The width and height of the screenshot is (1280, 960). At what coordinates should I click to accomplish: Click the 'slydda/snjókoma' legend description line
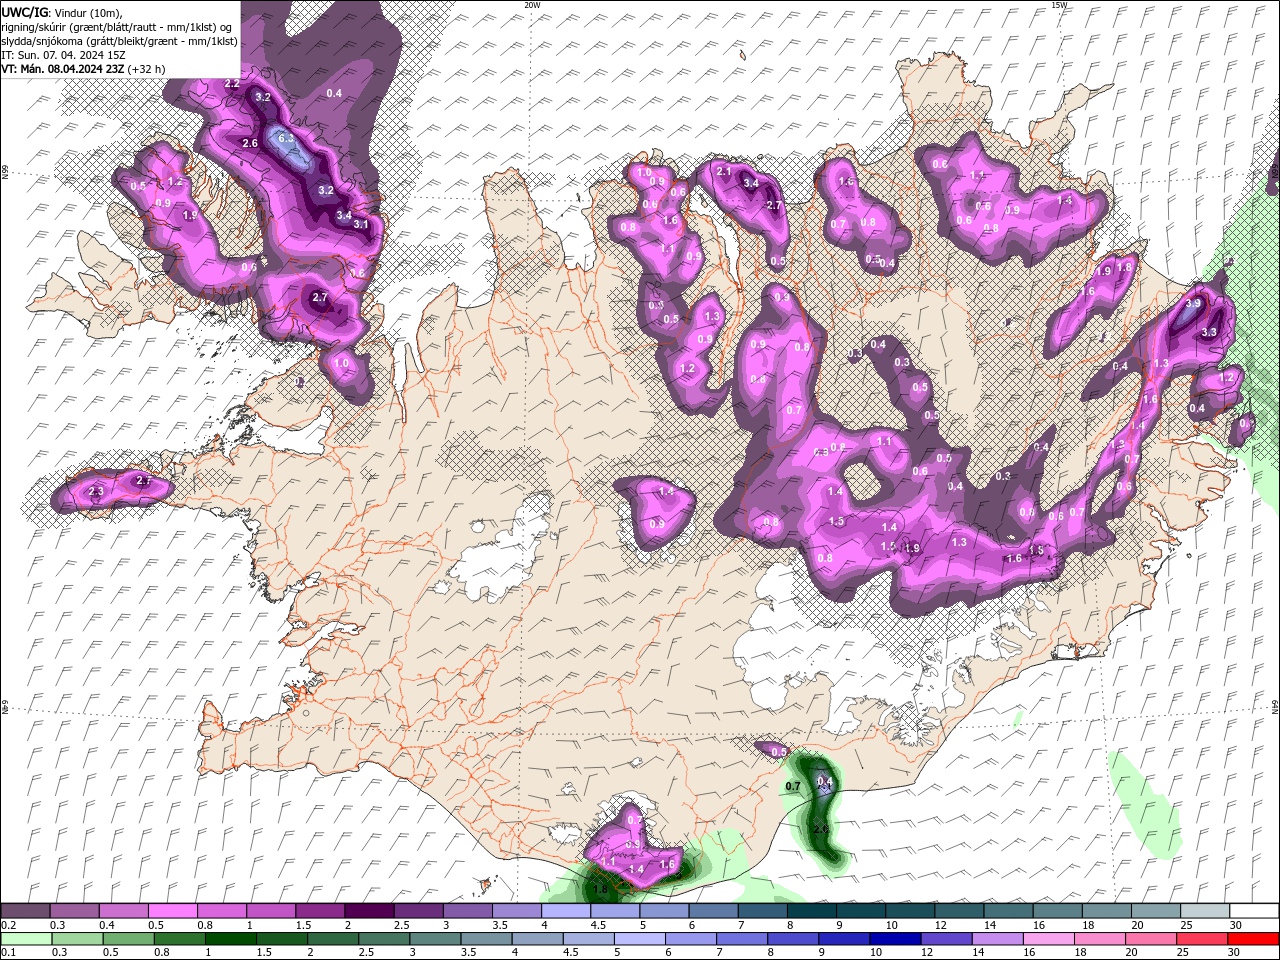coord(119,41)
